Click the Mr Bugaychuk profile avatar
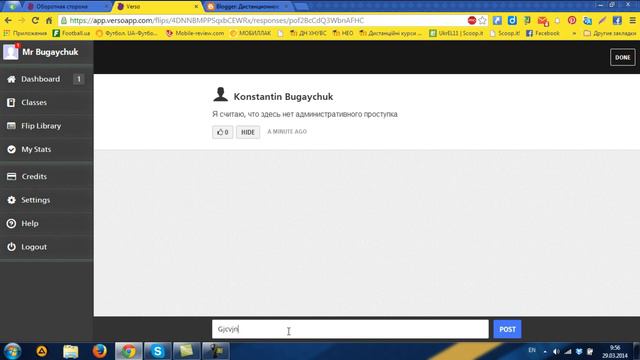Viewport: 640px width, 360px height. [x=11, y=52]
